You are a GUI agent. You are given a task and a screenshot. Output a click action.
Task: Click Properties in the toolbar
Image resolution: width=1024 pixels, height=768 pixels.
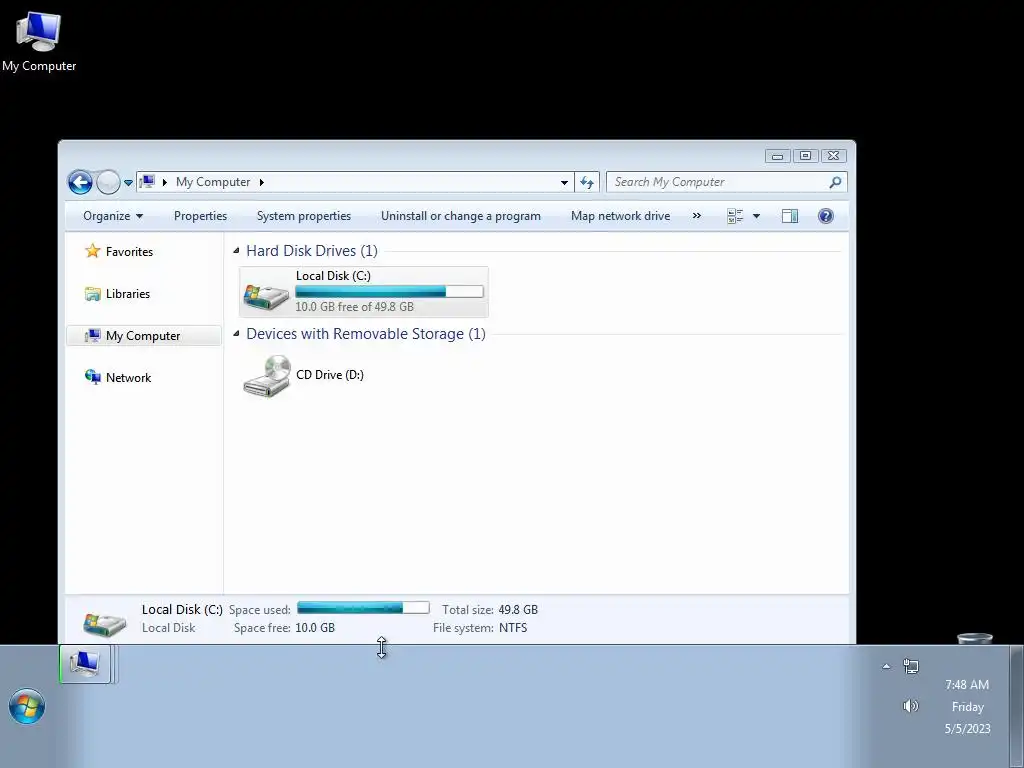200,216
